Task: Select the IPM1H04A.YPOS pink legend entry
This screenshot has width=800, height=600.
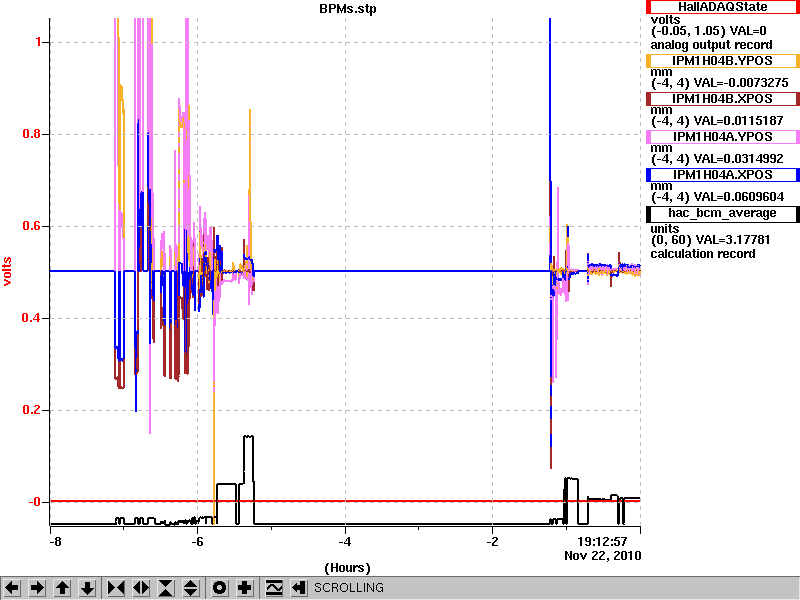Action: tap(722, 137)
